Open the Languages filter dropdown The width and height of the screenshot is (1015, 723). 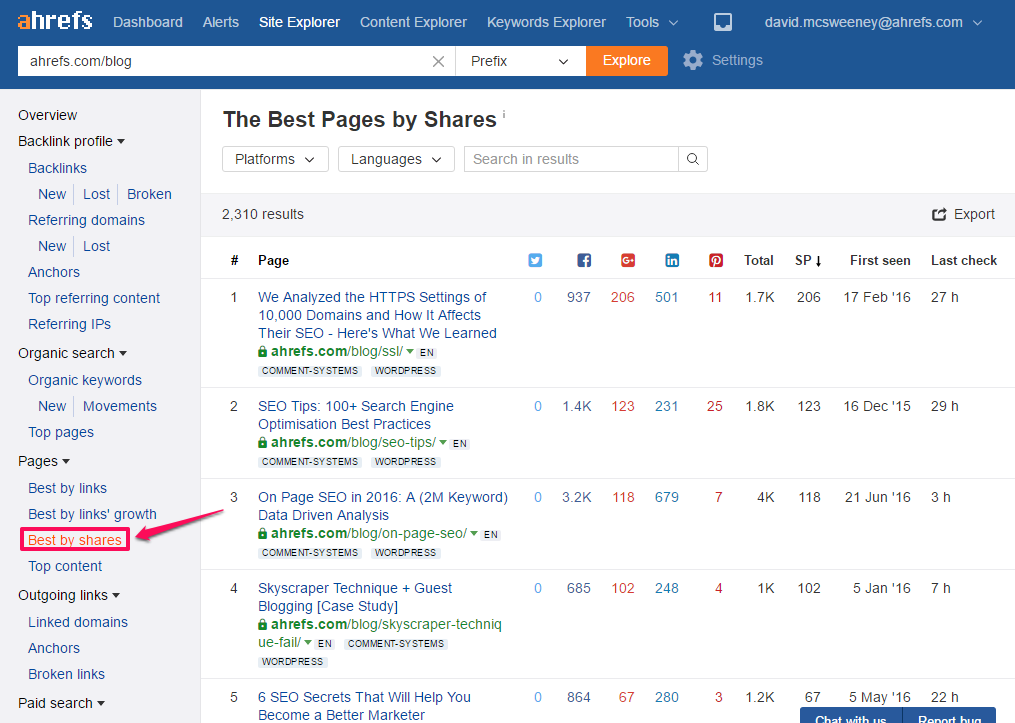(396, 159)
